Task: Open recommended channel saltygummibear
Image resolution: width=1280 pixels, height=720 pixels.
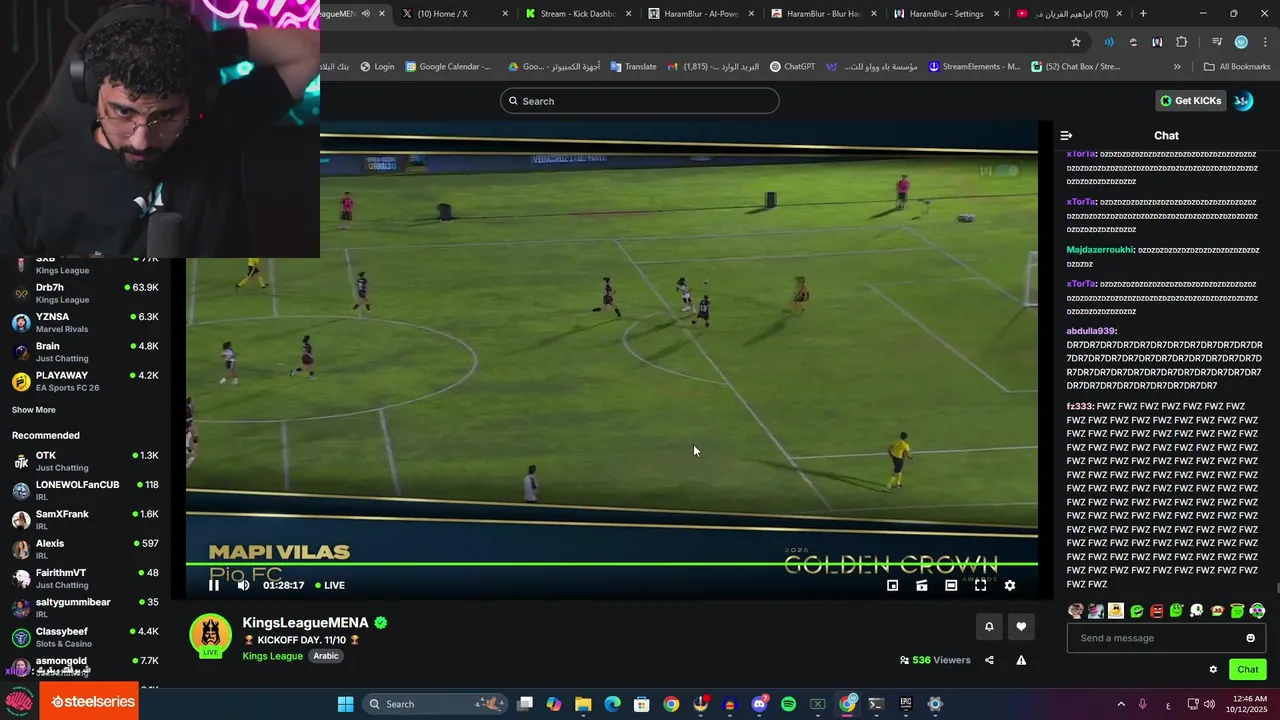Action: tap(85, 608)
